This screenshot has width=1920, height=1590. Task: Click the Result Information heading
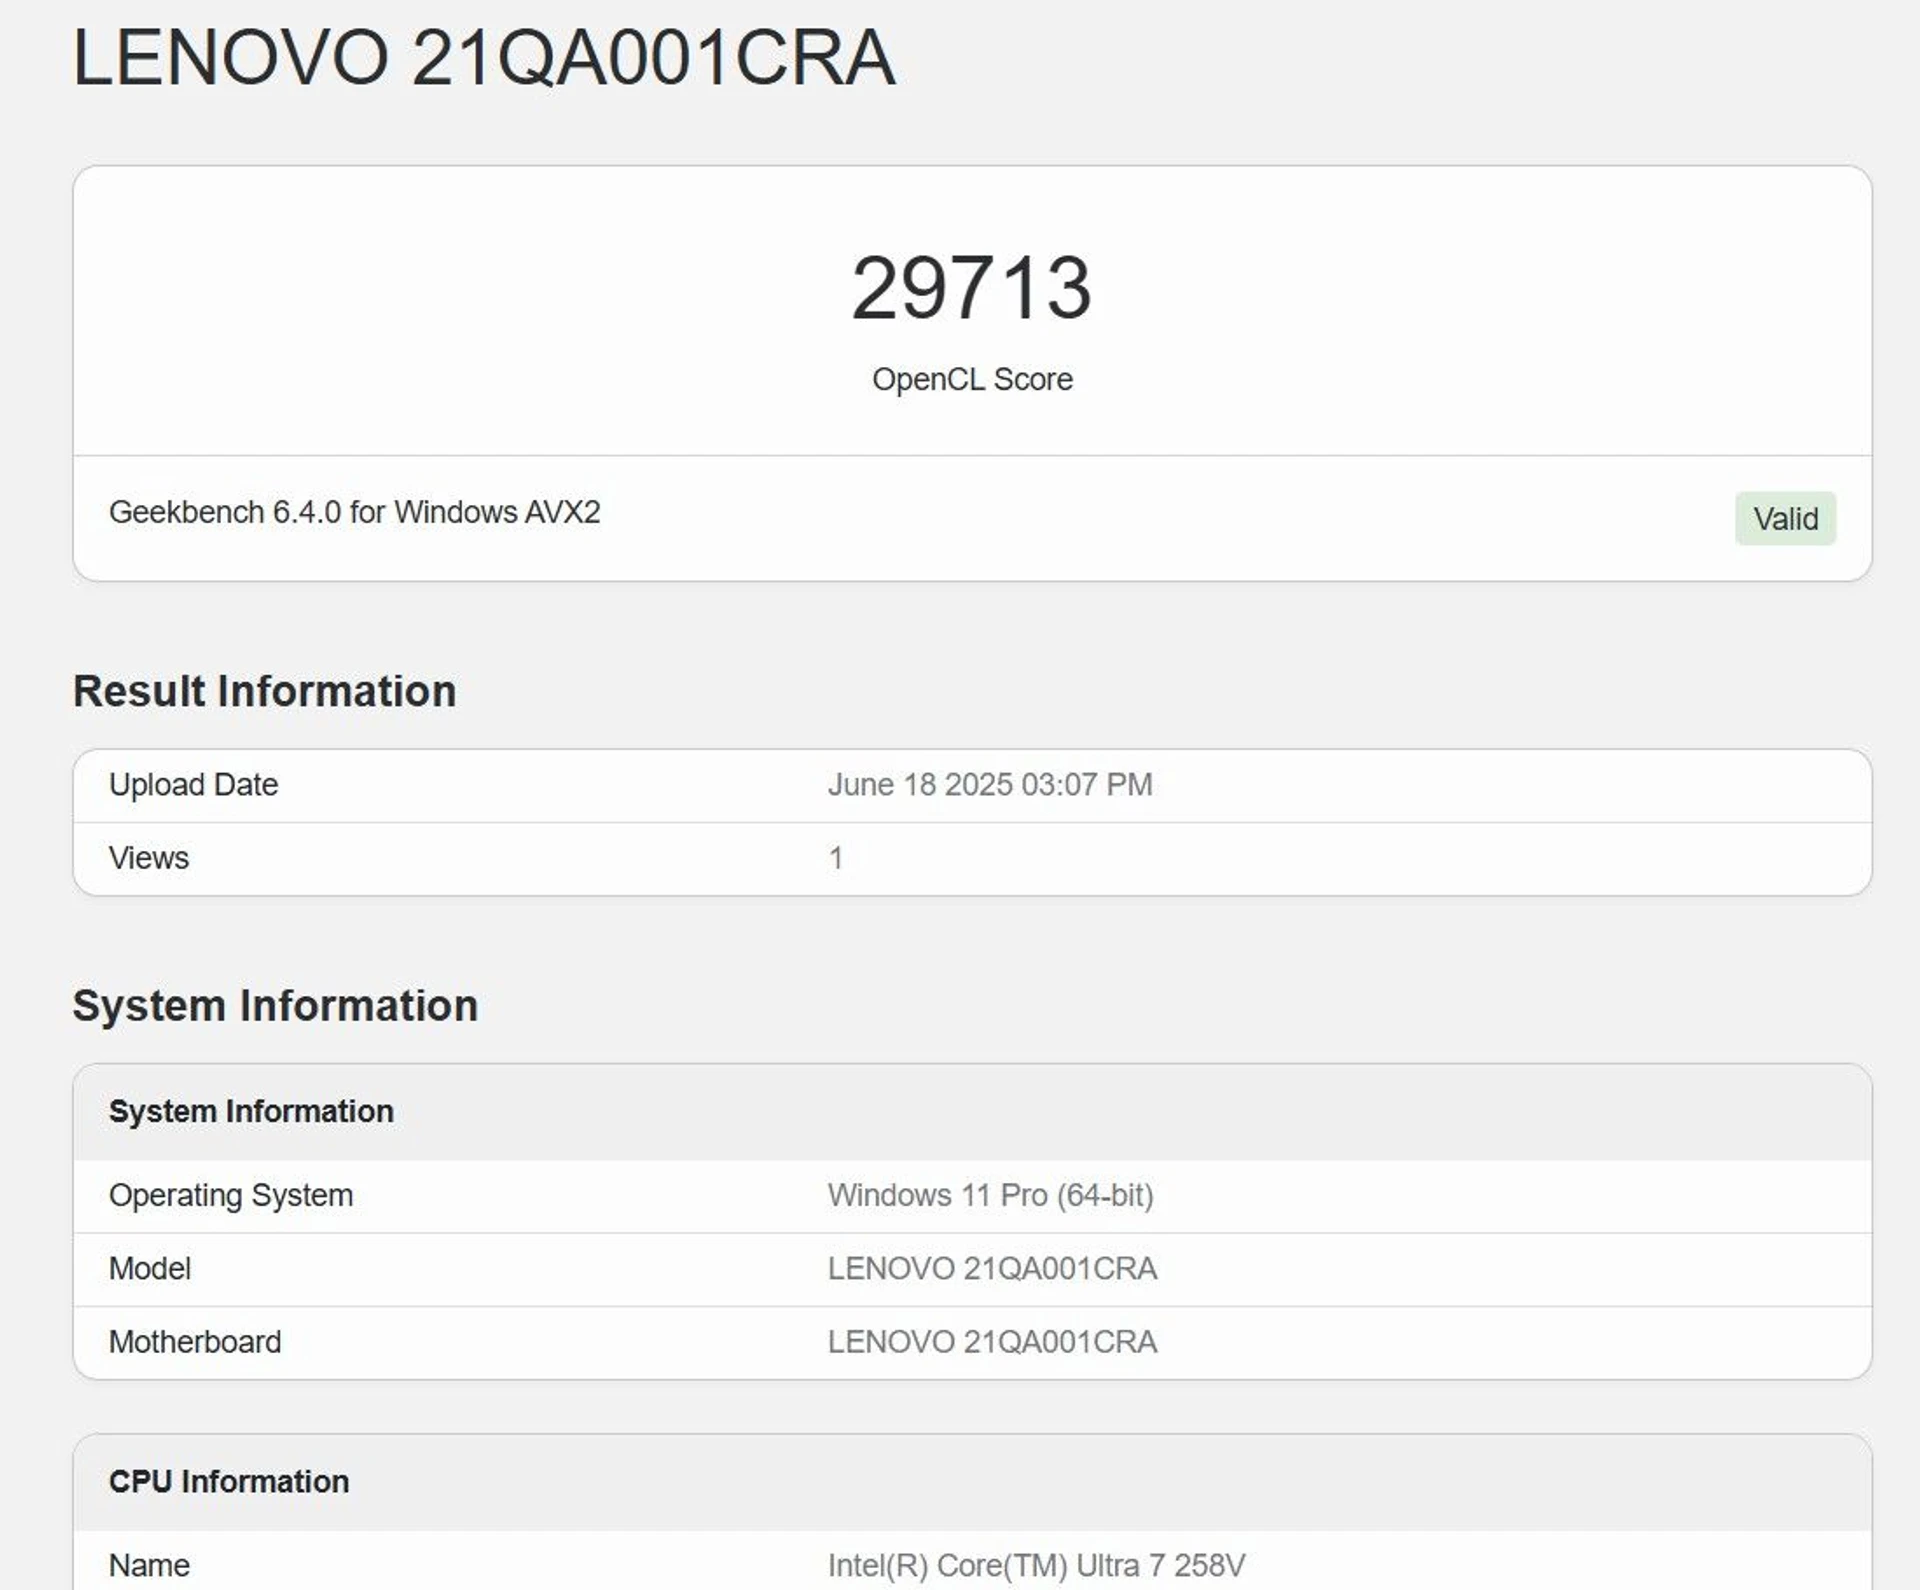pyautogui.click(x=264, y=691)
